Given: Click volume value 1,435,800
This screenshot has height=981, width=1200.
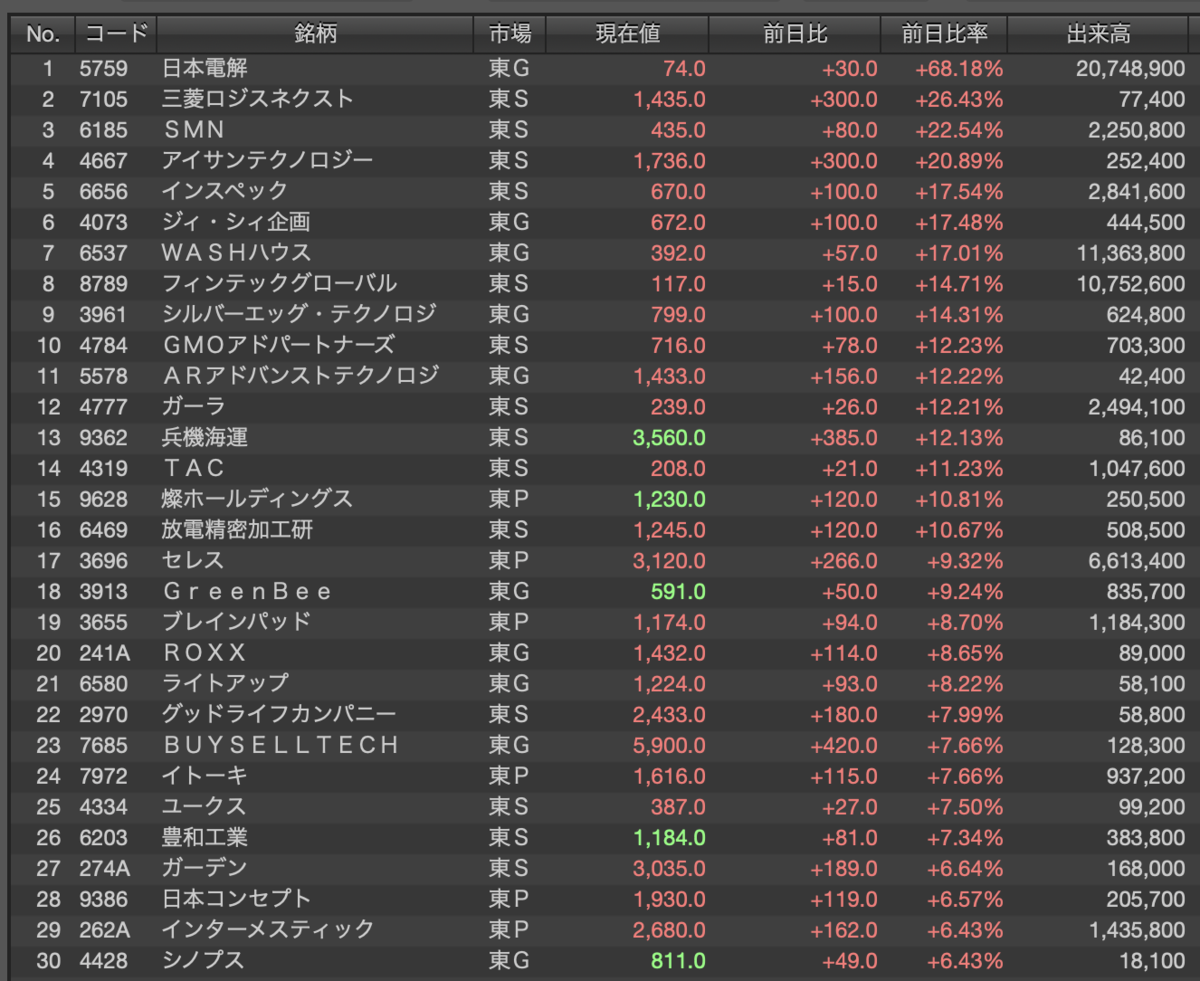Looking at the screenshot, I should 1136,929.
